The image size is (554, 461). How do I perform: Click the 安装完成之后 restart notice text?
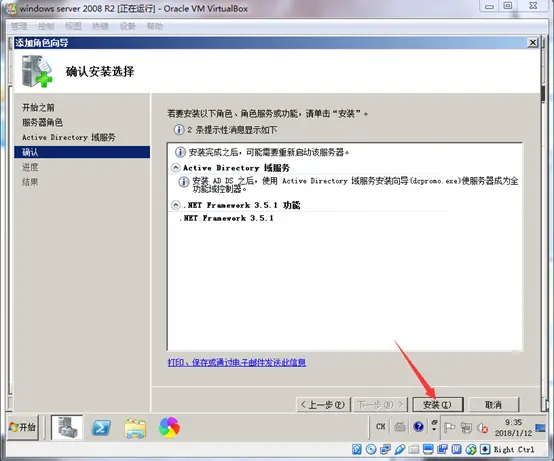(269, 152)
